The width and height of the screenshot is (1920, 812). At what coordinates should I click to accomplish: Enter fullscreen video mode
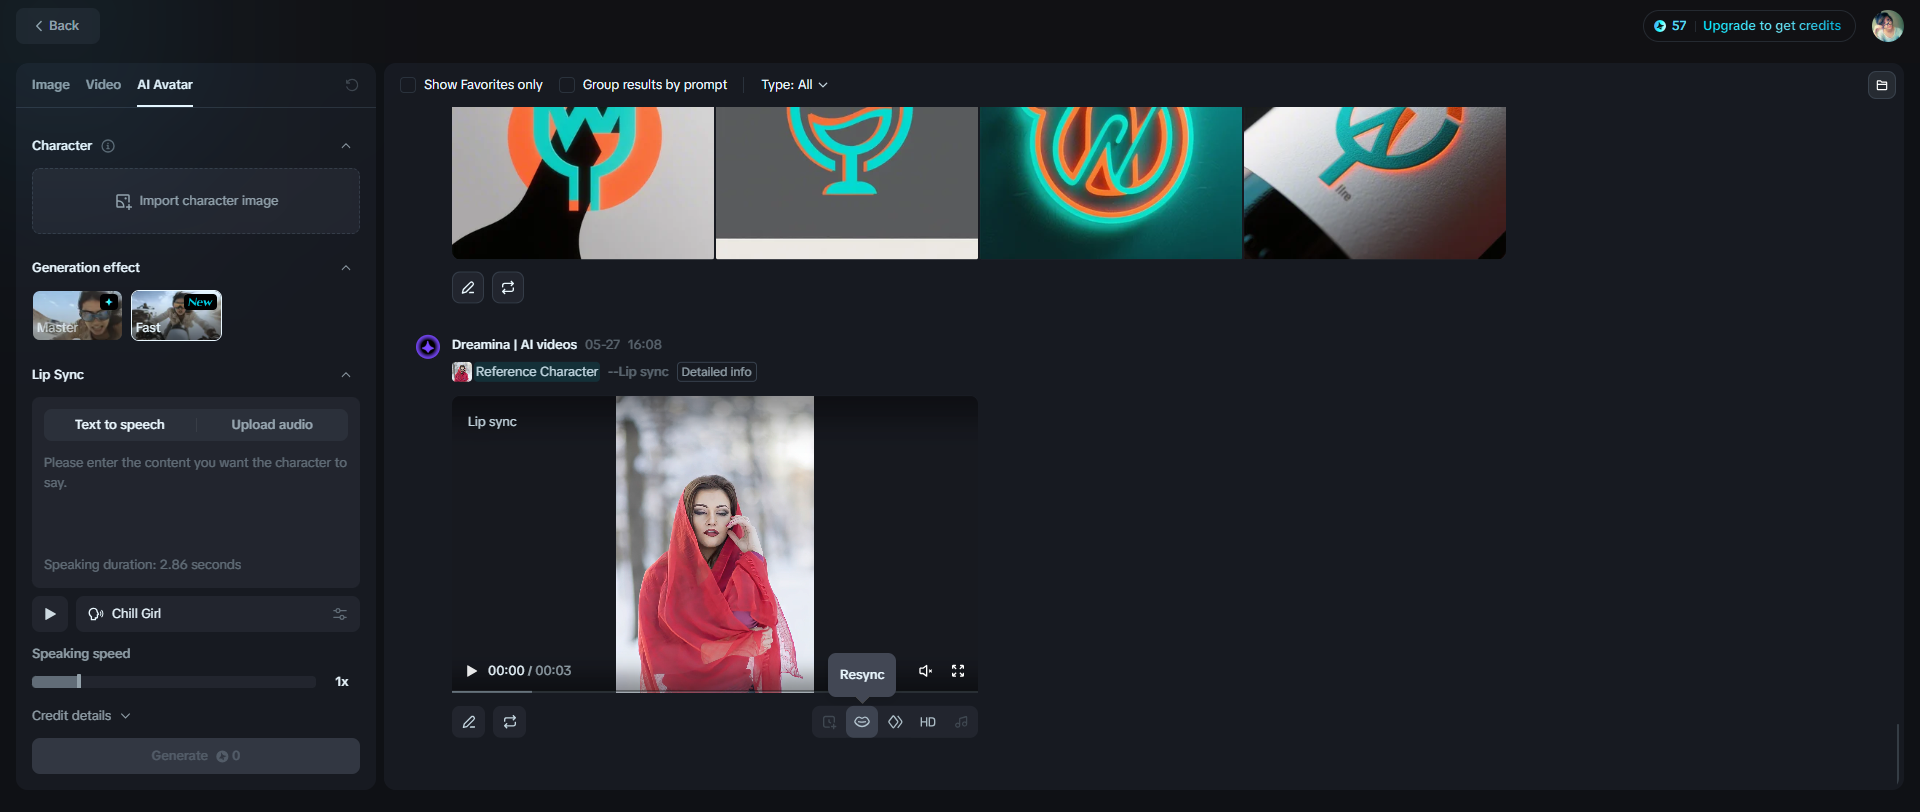coord(958,671)
